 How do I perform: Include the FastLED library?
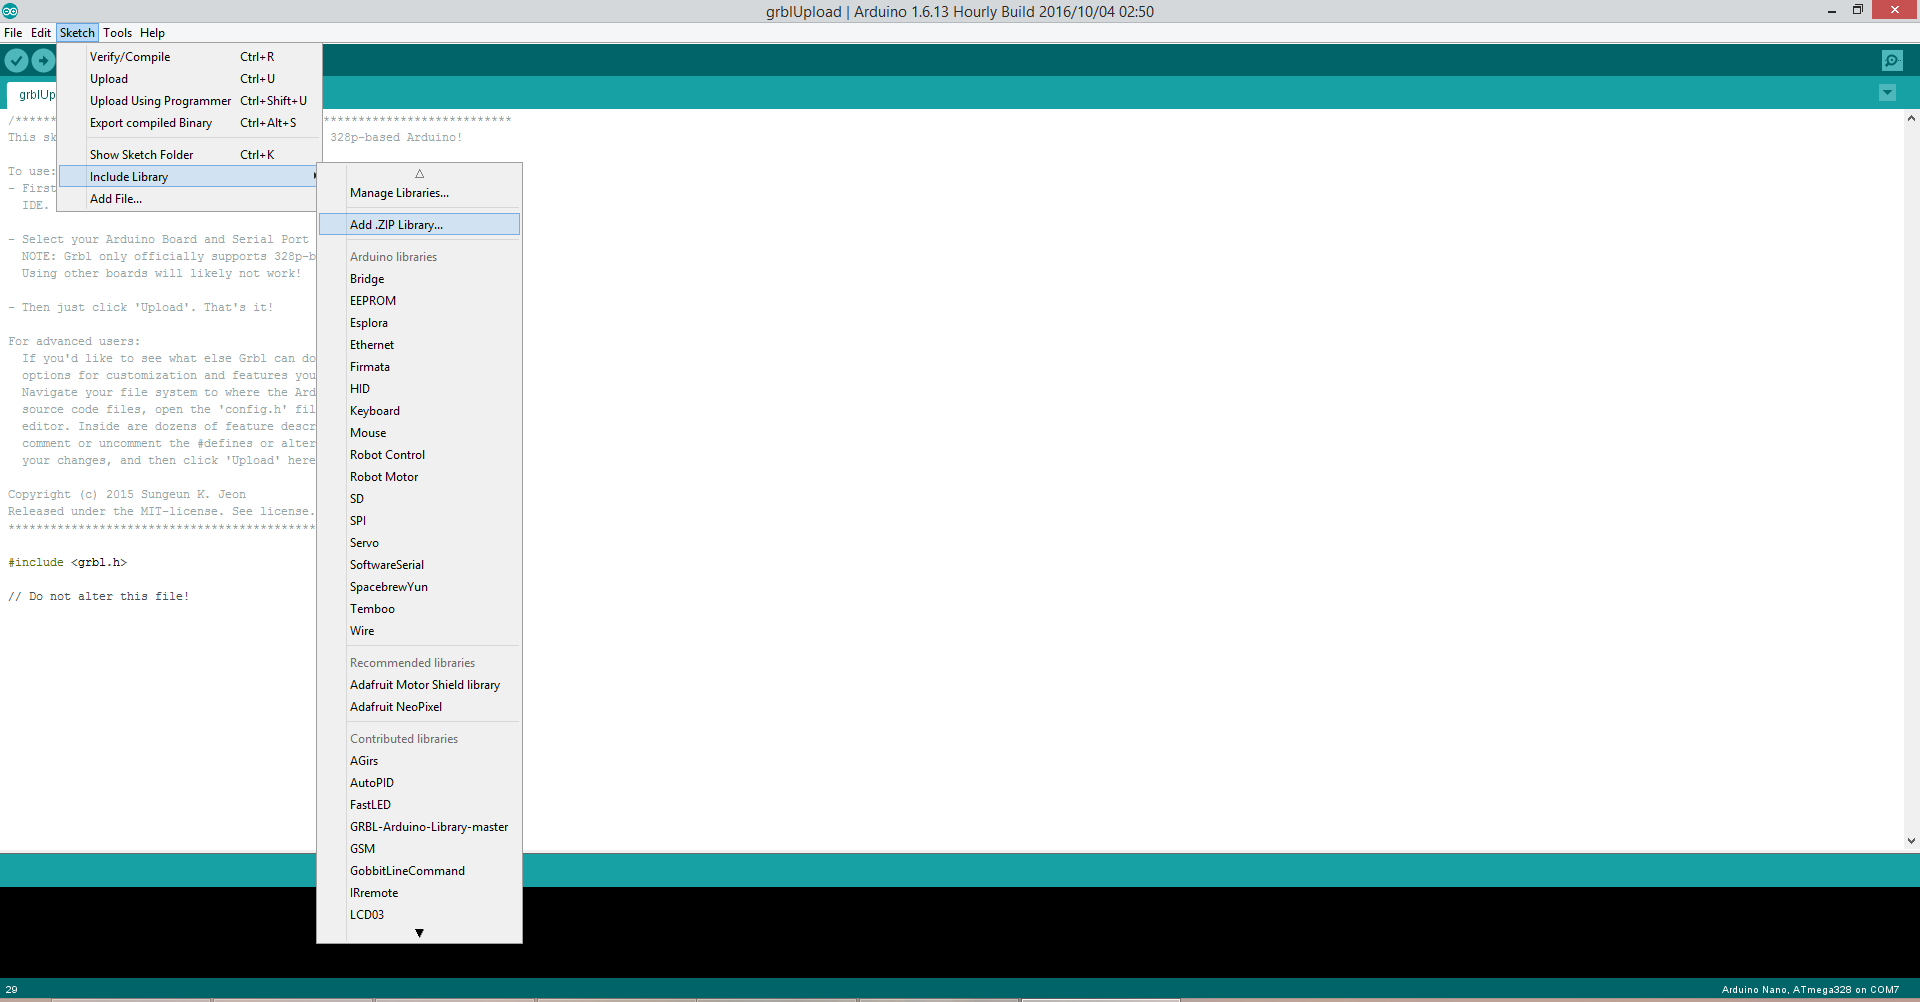(x=419, y=805)
